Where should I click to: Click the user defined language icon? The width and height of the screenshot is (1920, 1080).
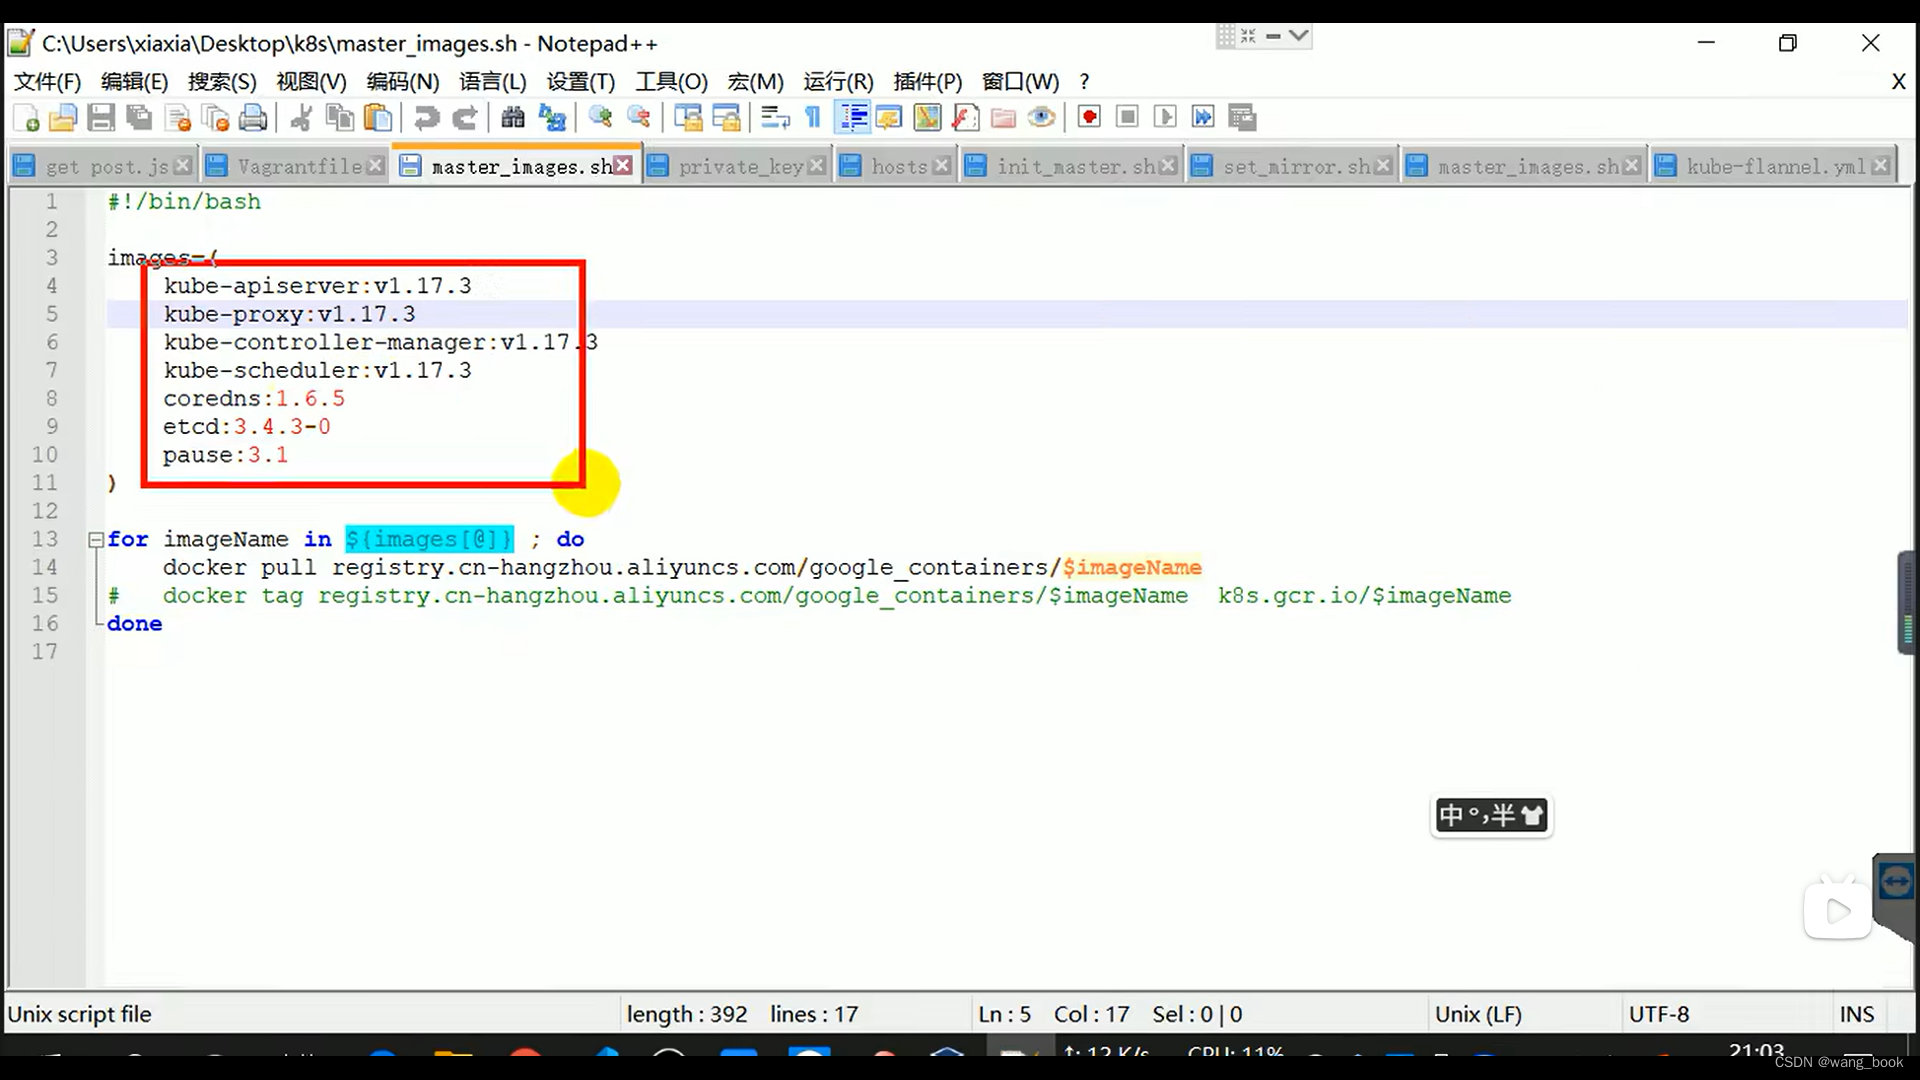[889, 118]
